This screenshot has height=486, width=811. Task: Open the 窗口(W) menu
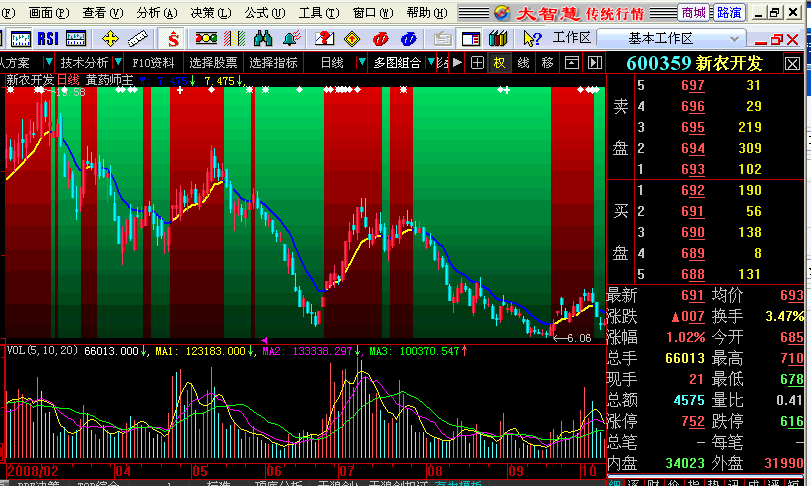(373, 12)
